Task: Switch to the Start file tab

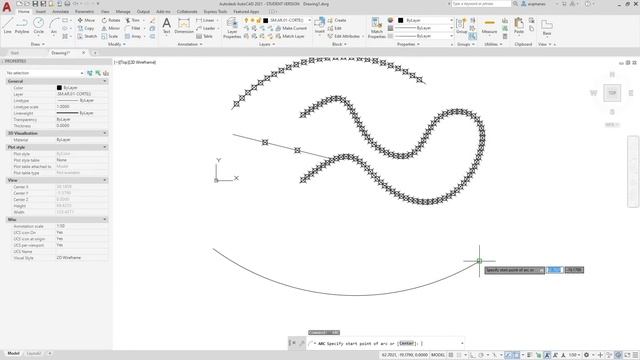Action: [x=15, y=53]
